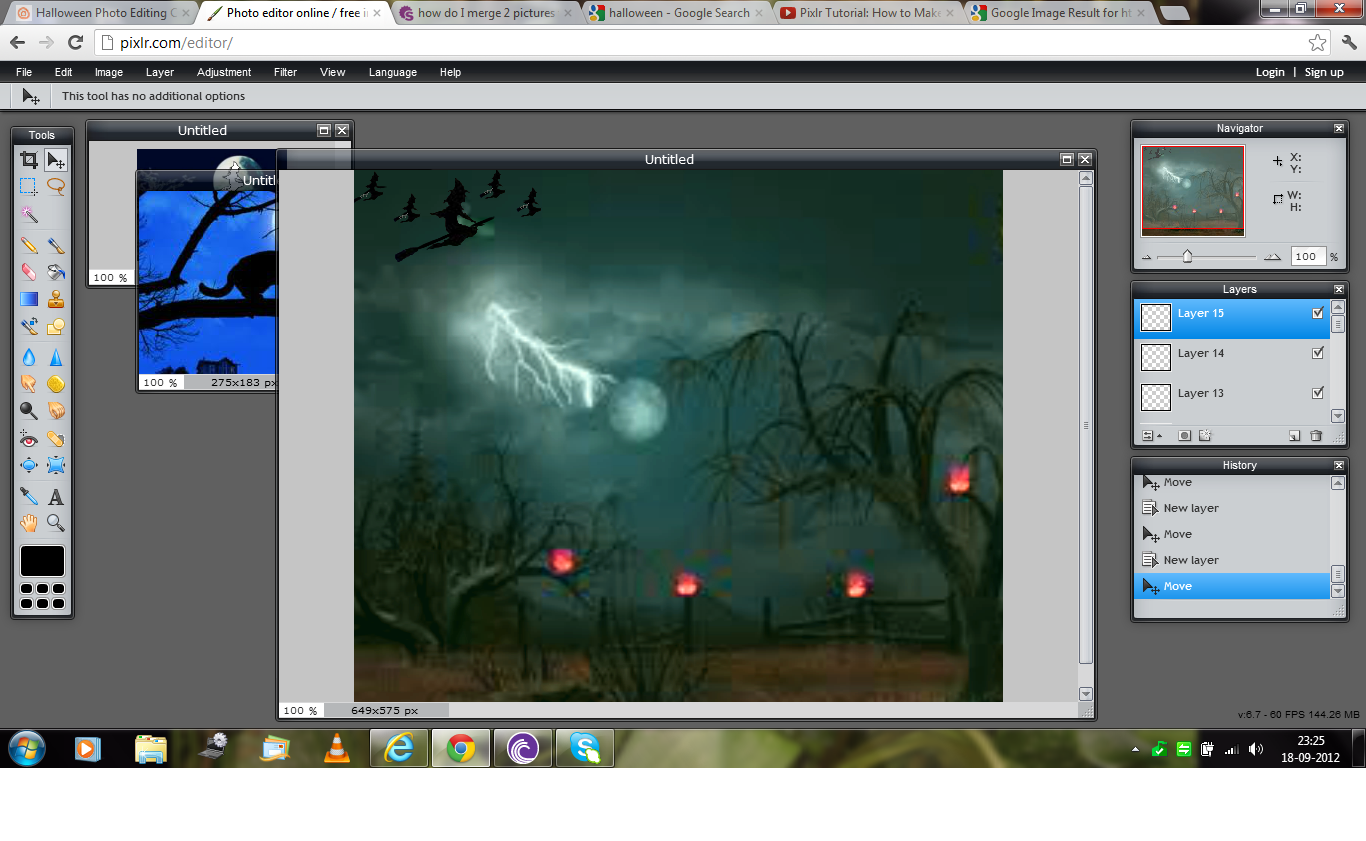This screenshot has width=1366, height=841.
Task: Click the Navigator zoom percentage field
Action: pyautogui.click(x=1307, y=257)
